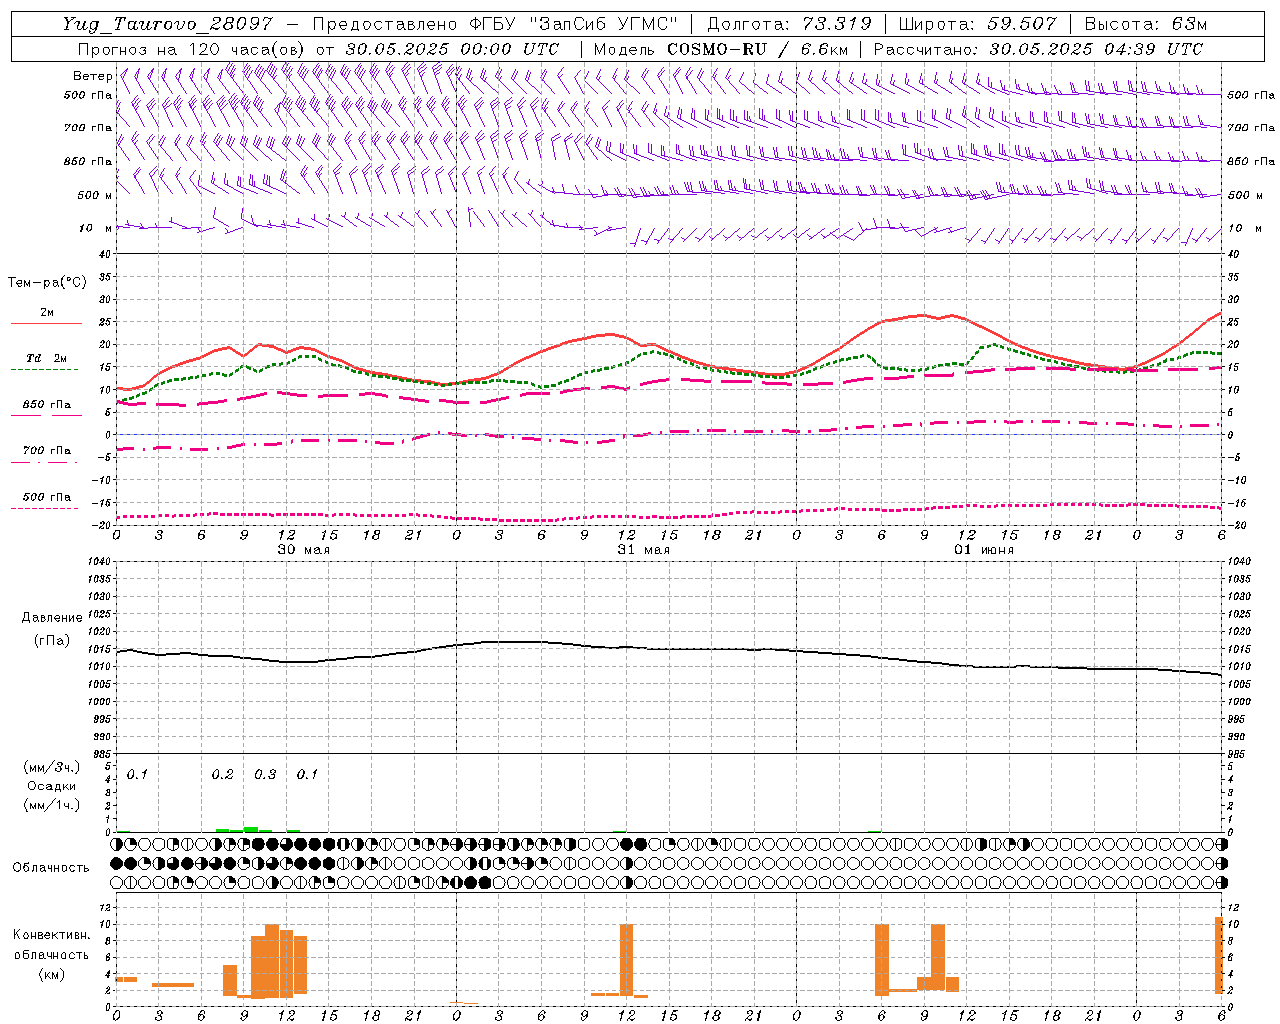Click the Осадки precipitation label
Screen dimensions: 1280x1024
pyautogui.click(x=52, y=786)
